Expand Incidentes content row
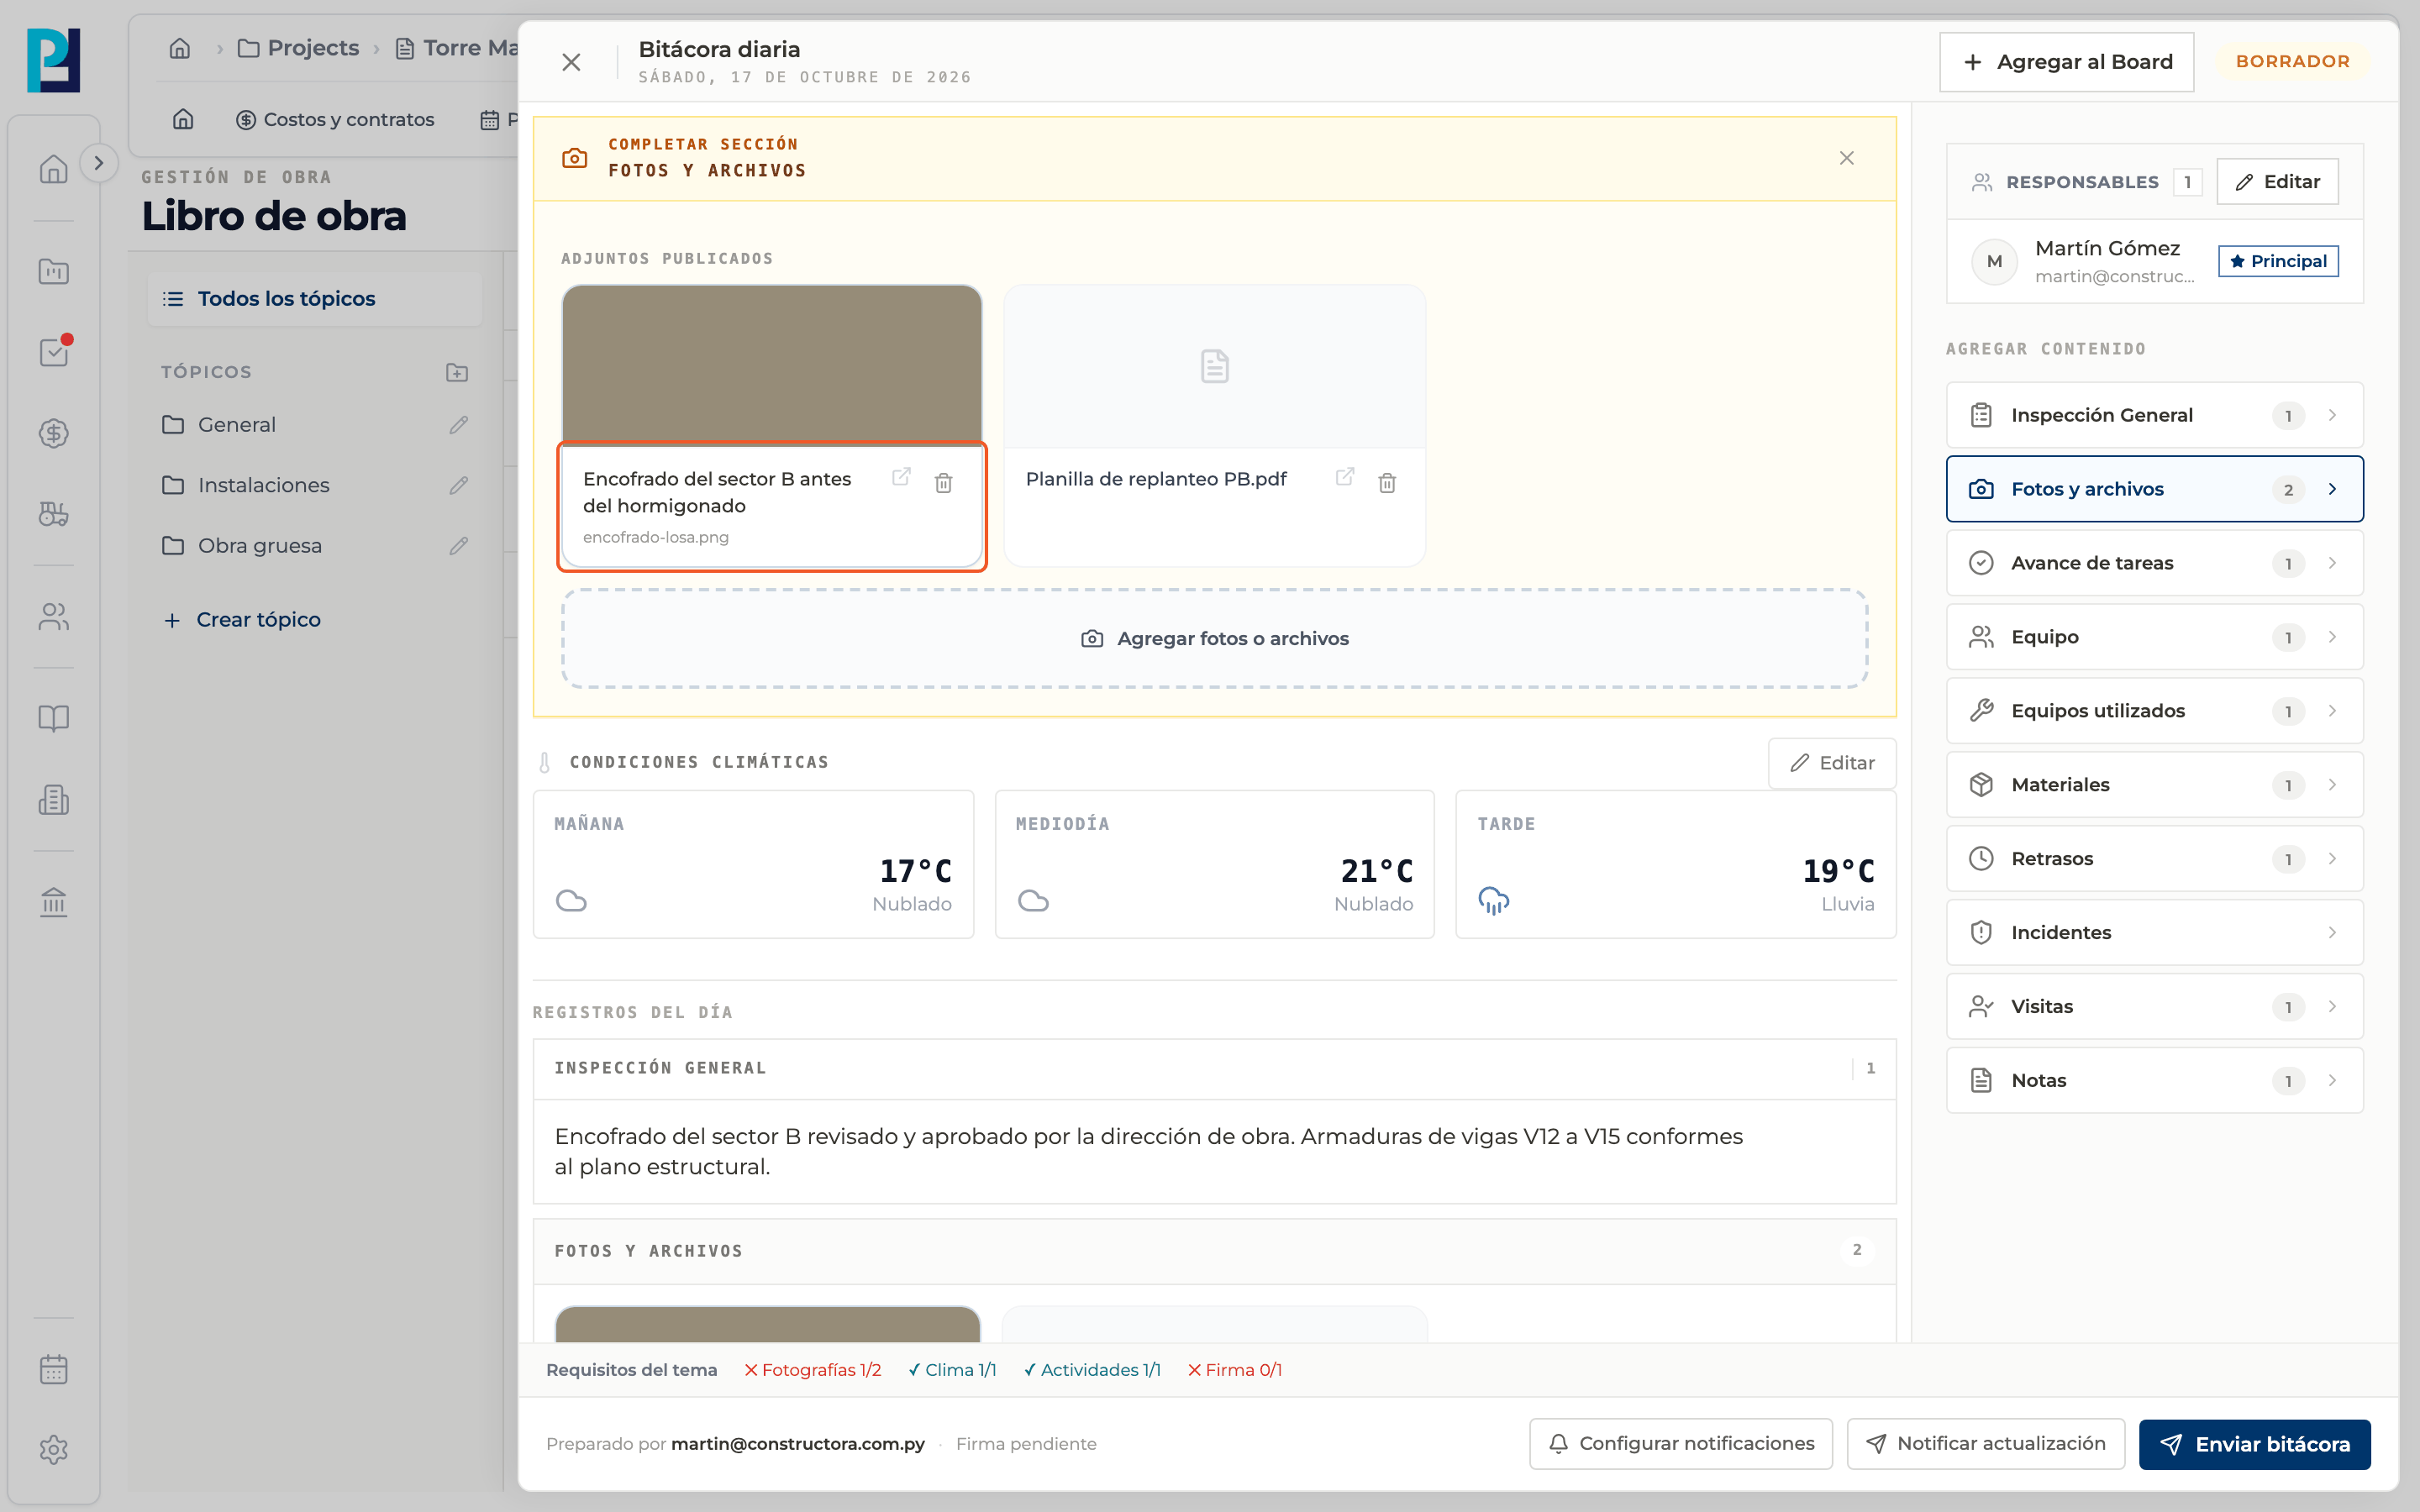This screenshot has height=1512, width=2420. [x=2155, y=933]
